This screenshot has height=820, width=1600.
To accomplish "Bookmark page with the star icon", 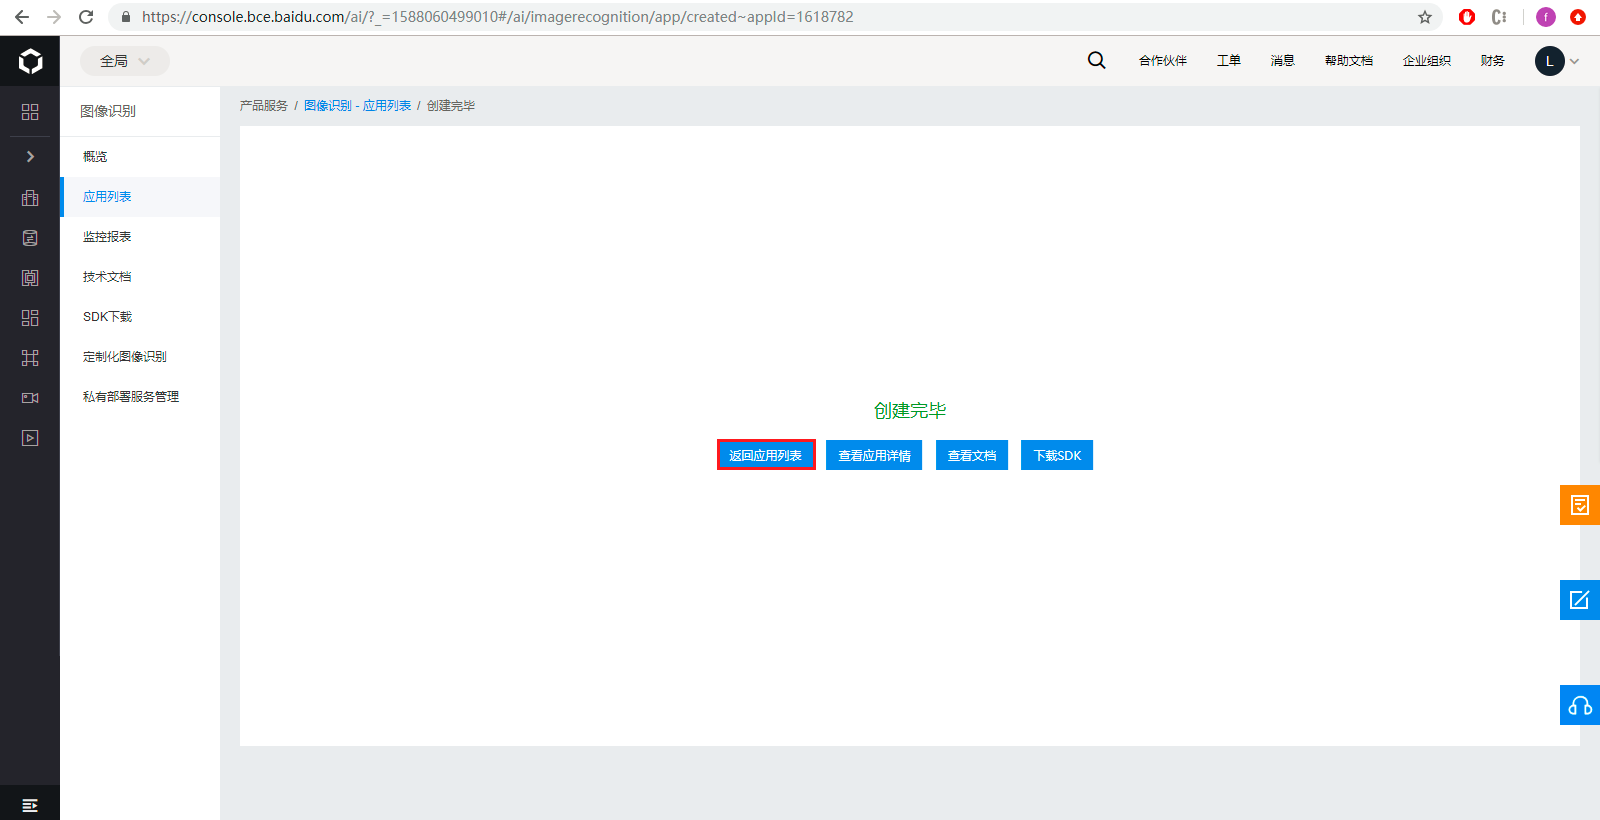I will pos(1425,17).
